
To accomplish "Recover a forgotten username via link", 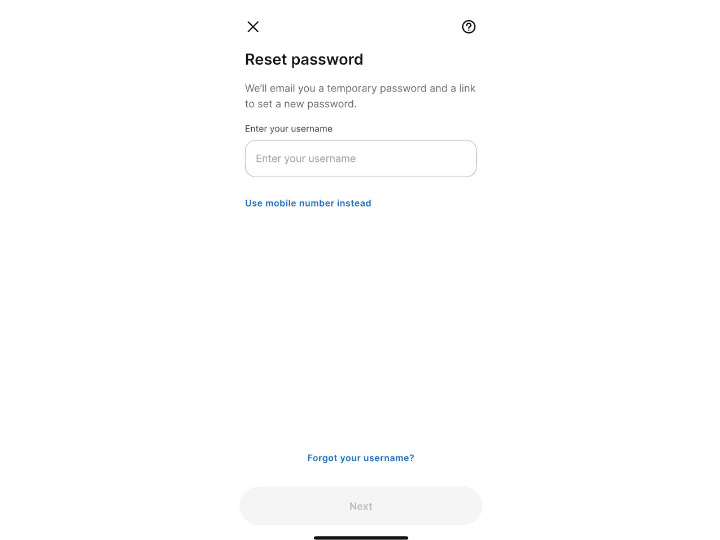I will [360, 458].
